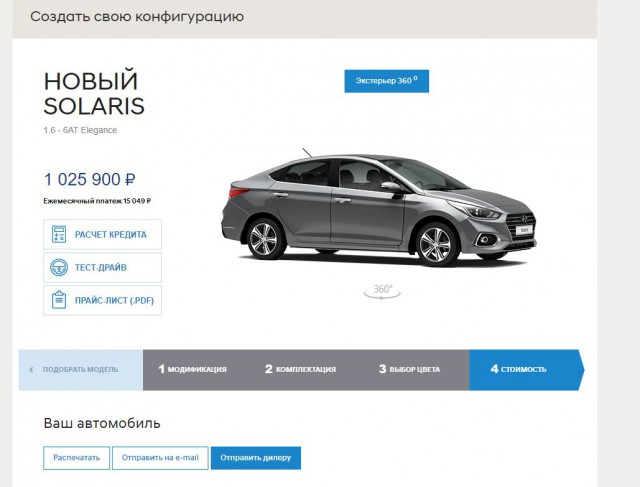Click Отправить на e-mail button
Viewport: 640px width, 487px height.
coord(160,458)
